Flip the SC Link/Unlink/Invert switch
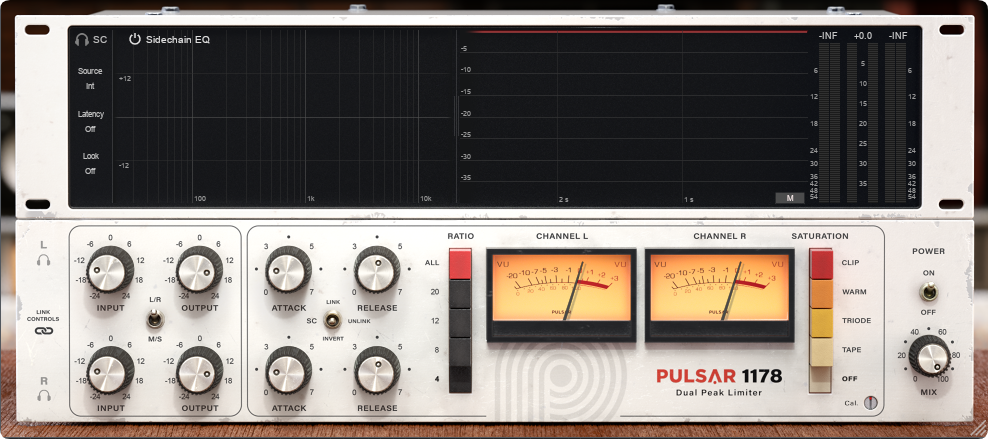This screenshot has width=988, height=439. pyautogui.click(x=330, y=320)
